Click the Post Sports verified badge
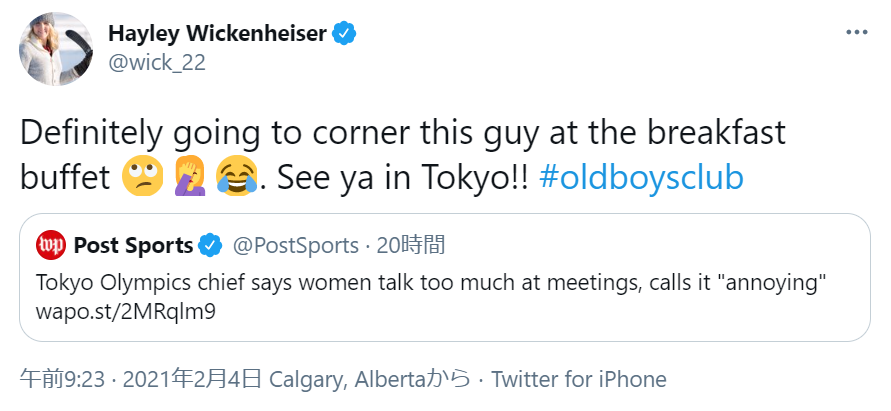 pyautogui.click(x=210, y=245)
